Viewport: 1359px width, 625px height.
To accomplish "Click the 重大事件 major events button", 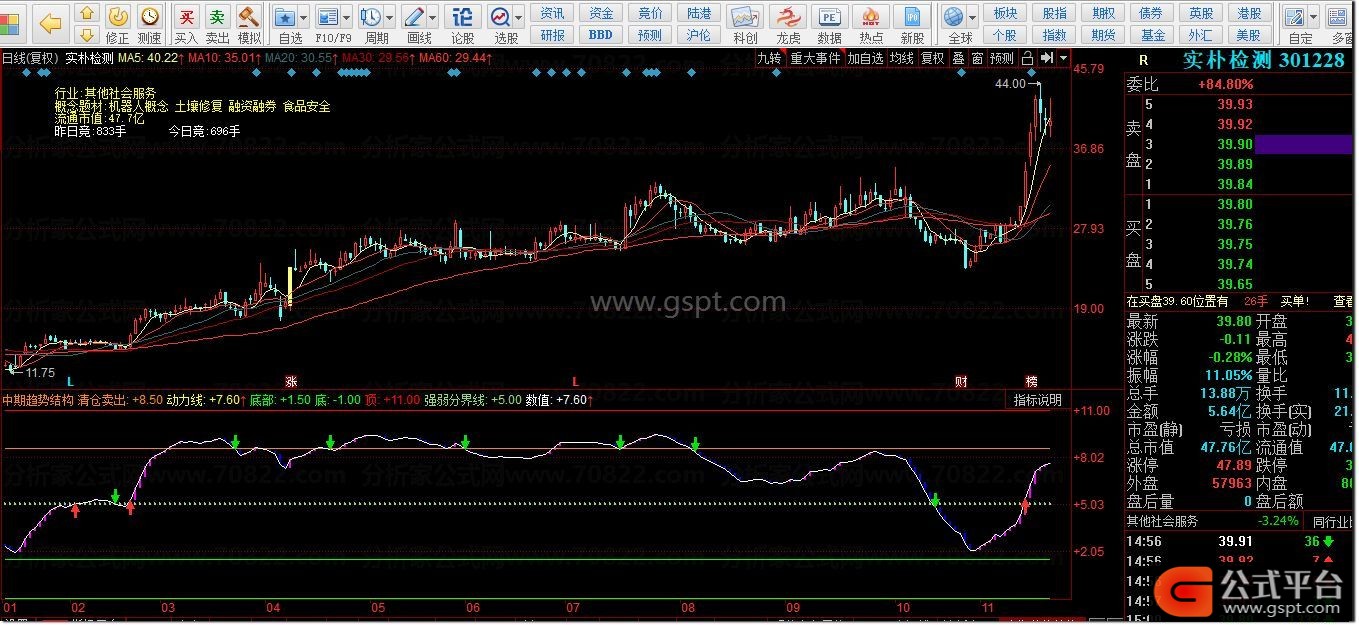I will (x=815, y=58).
